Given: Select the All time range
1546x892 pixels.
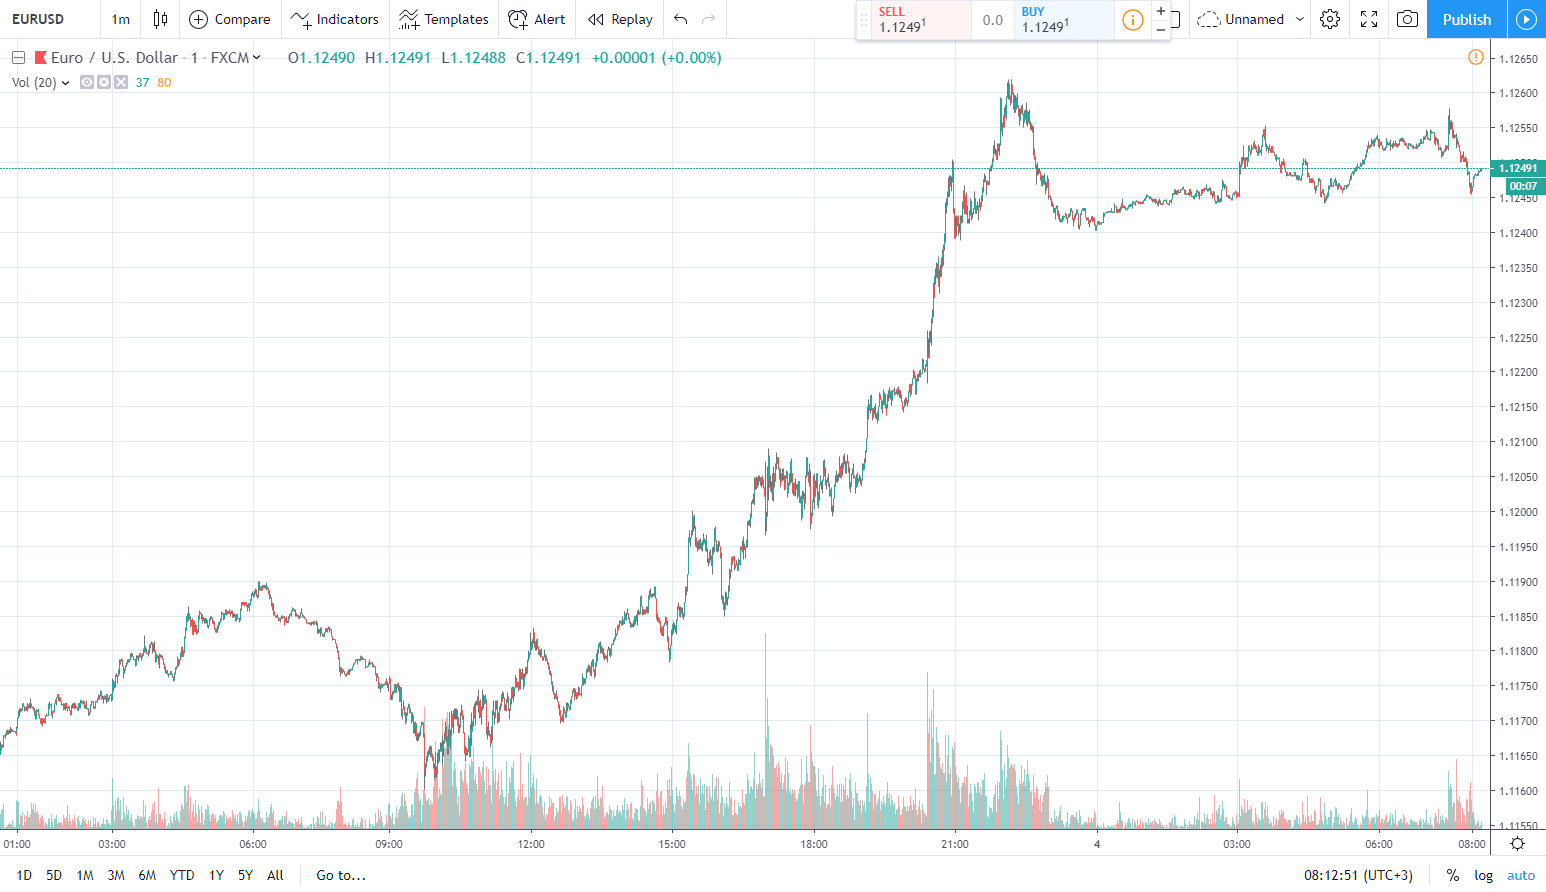Looking at the screenshot, I should coord(275,875).
